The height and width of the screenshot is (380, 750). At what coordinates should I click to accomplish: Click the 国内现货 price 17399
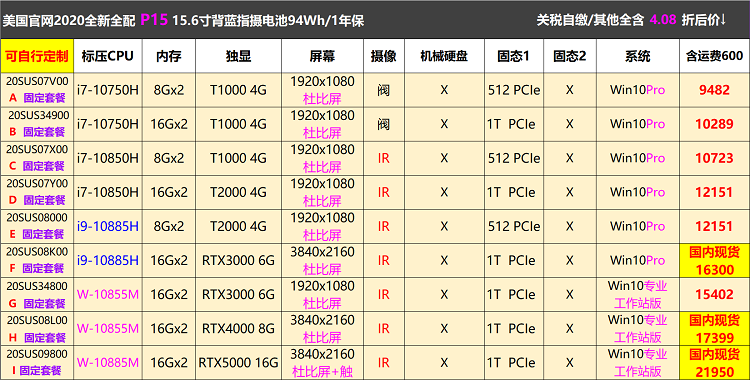[x=715, y=329]
